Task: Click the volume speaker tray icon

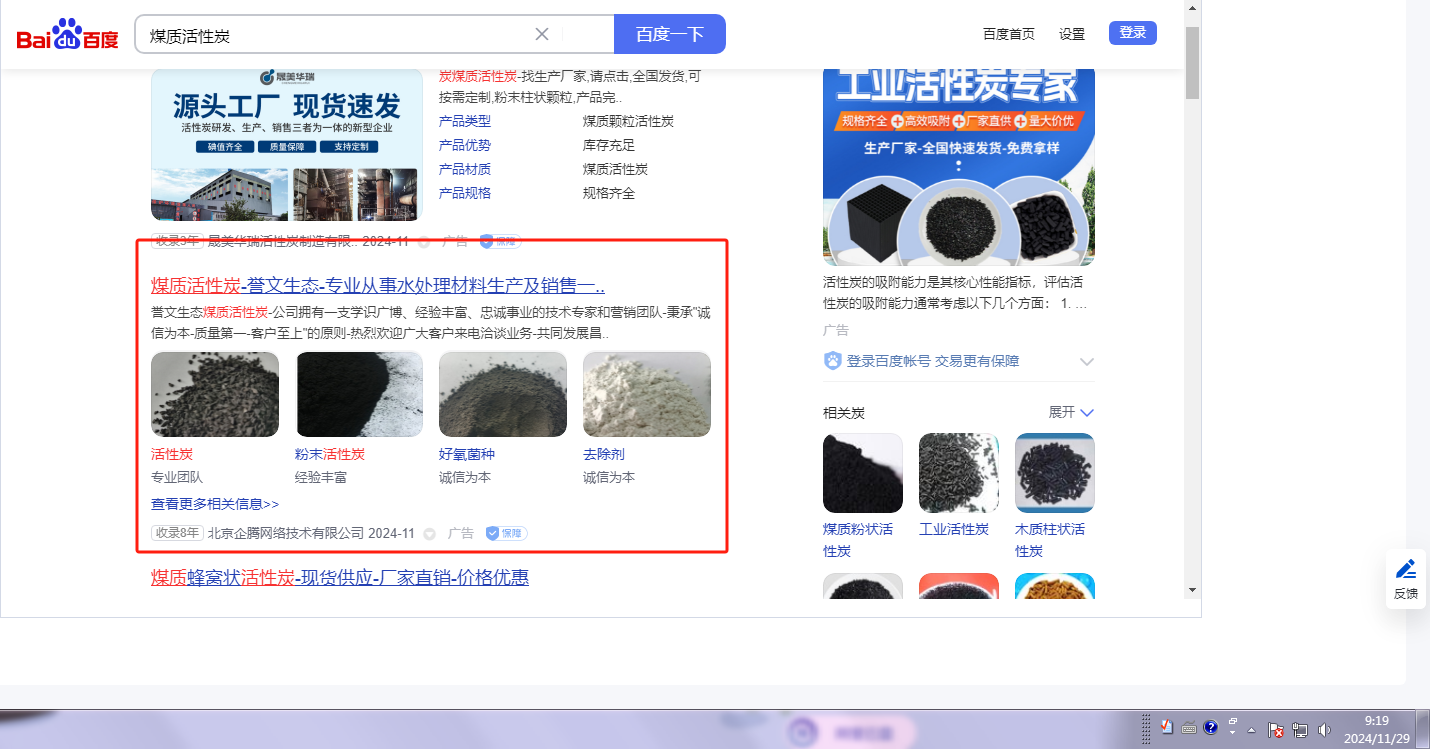Action: tap(1325, 730)
